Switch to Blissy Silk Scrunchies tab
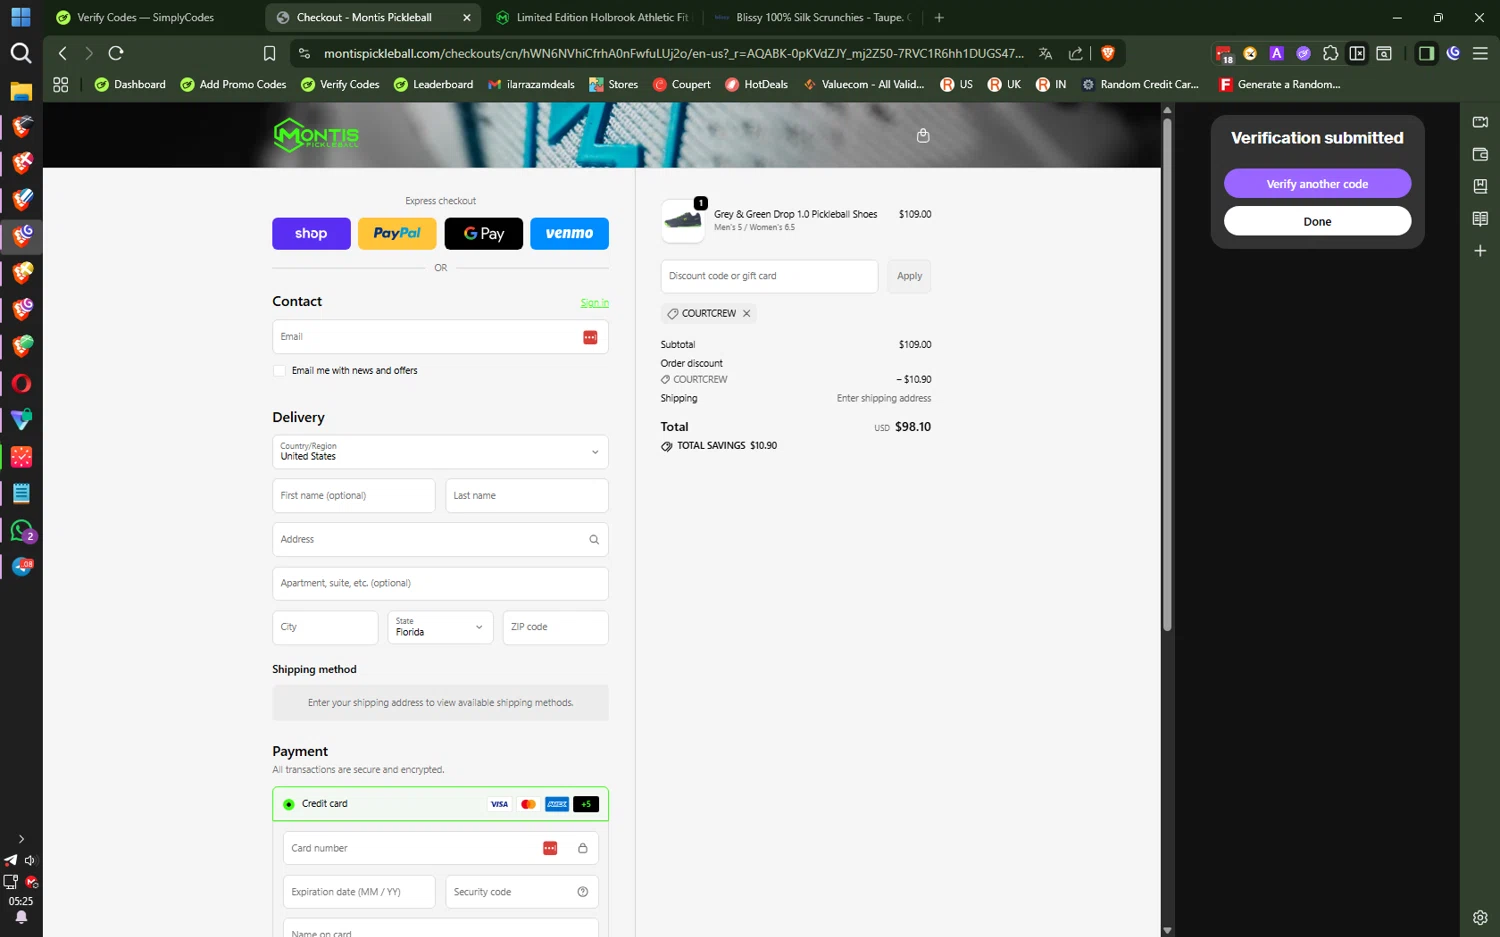Image resolution: width=1500 pixels, height=937 pixels. (812, 17)
